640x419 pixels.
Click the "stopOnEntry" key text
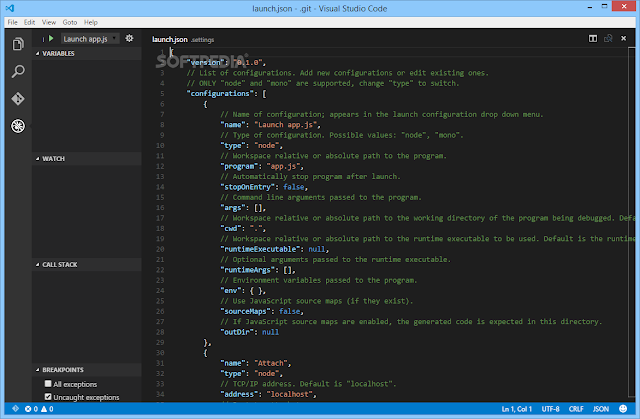coord(248,187)
